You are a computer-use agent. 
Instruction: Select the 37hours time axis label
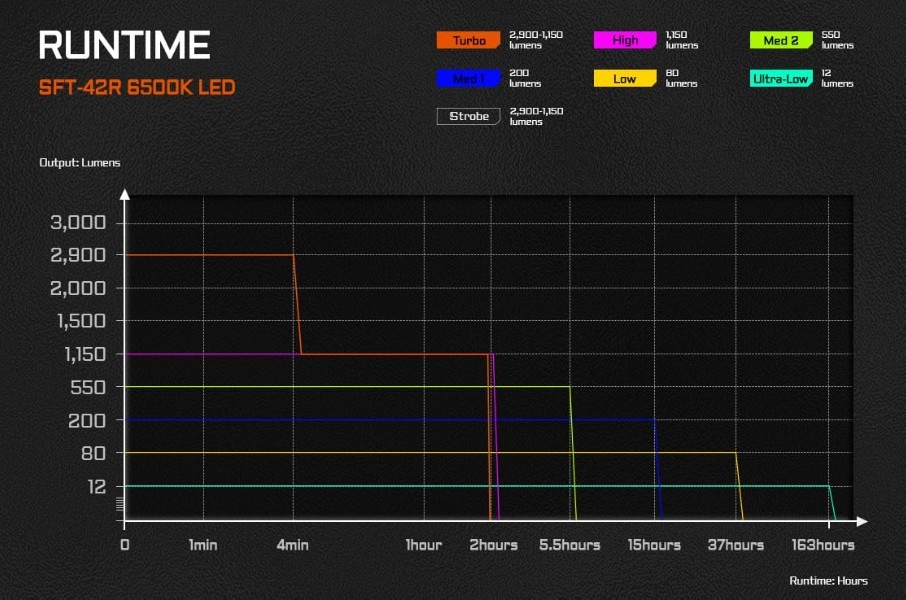click(736, 545)
